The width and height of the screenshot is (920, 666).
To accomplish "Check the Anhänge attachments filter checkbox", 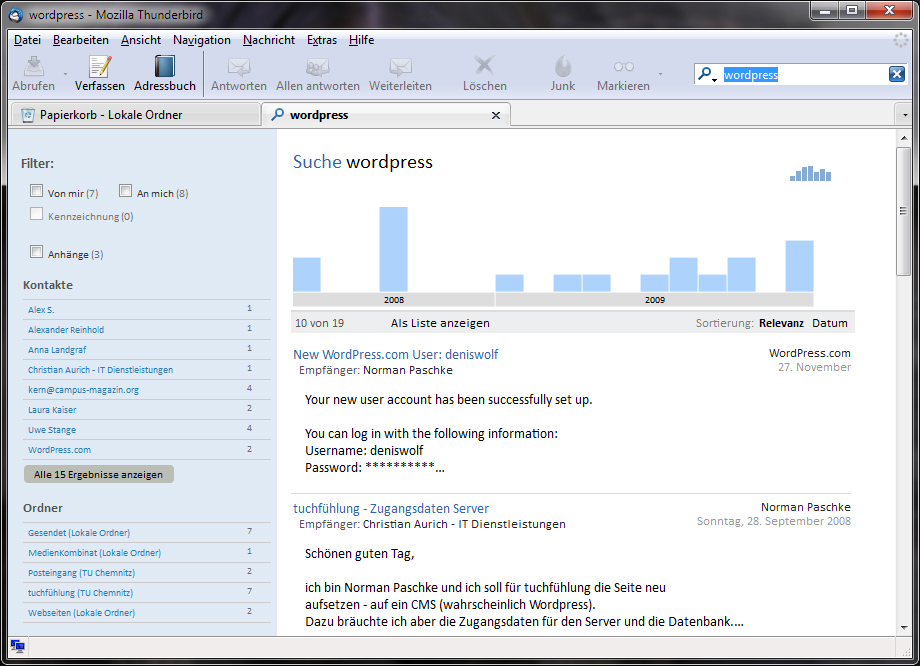I will pyautogui.click(x=36, y=252).
